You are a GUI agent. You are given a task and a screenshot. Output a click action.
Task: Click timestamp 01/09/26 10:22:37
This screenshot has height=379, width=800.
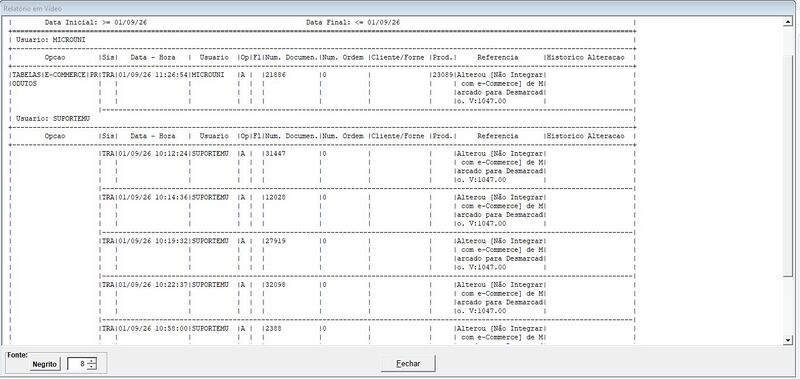tap(154, 285)
